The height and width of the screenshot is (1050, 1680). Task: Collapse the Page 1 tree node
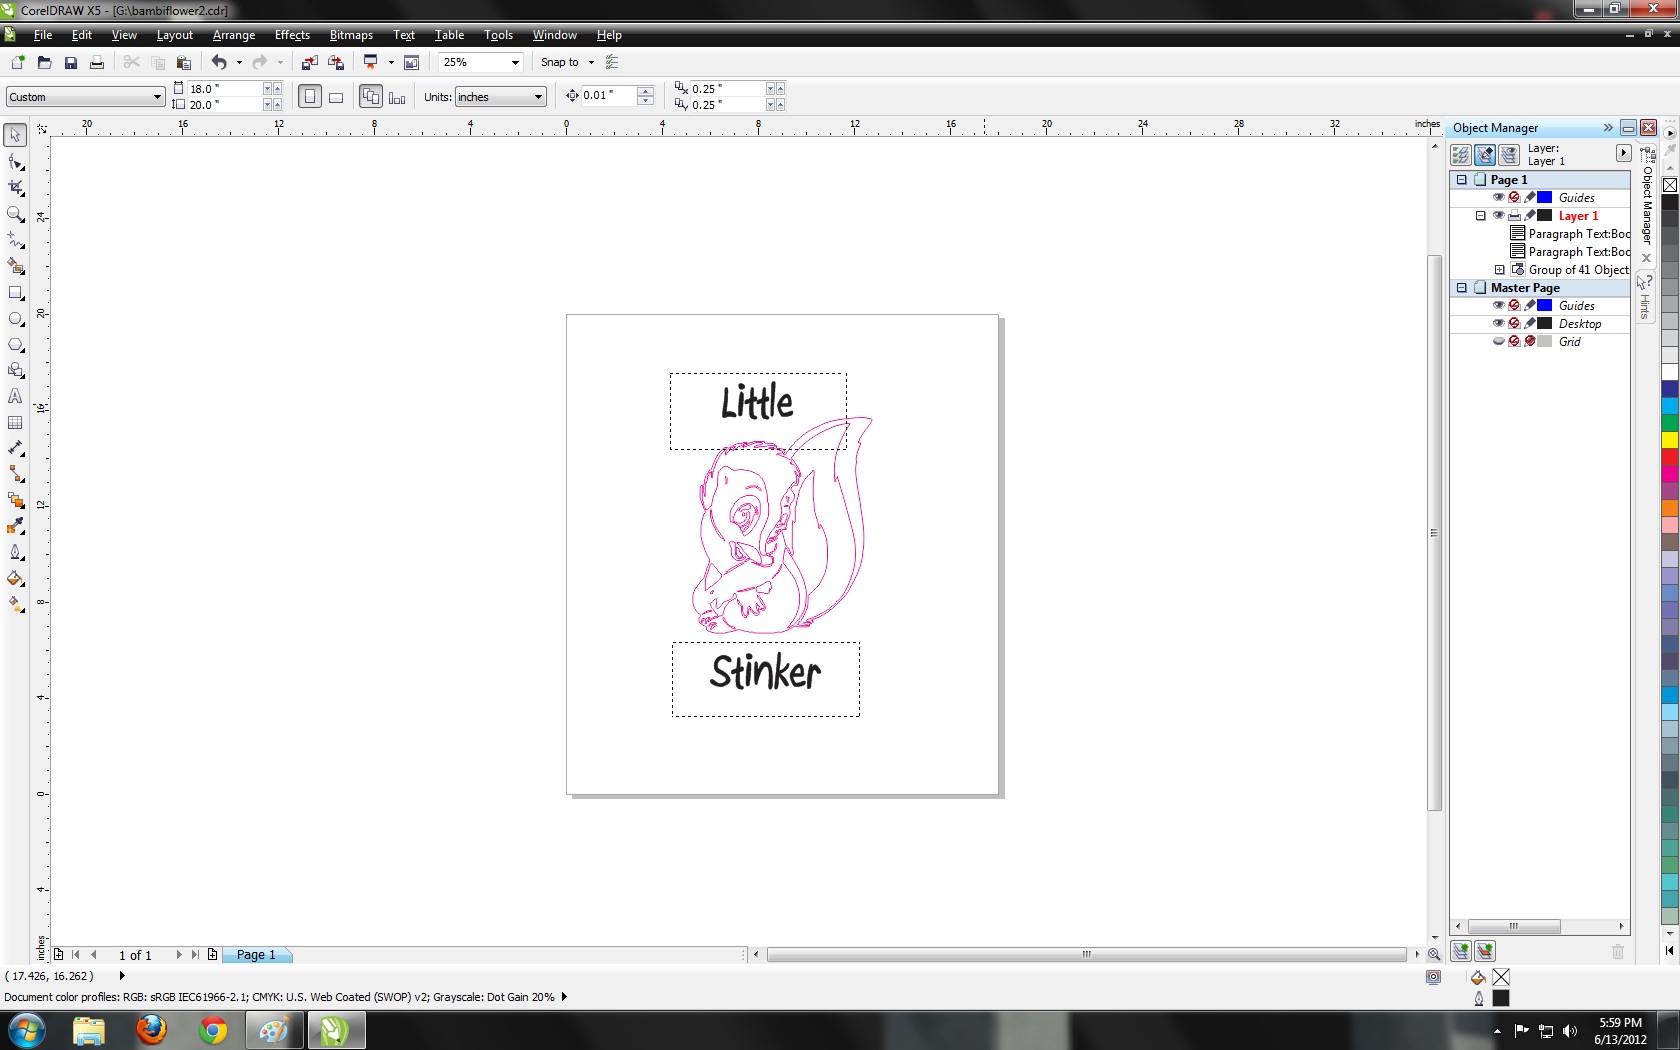1461,179
